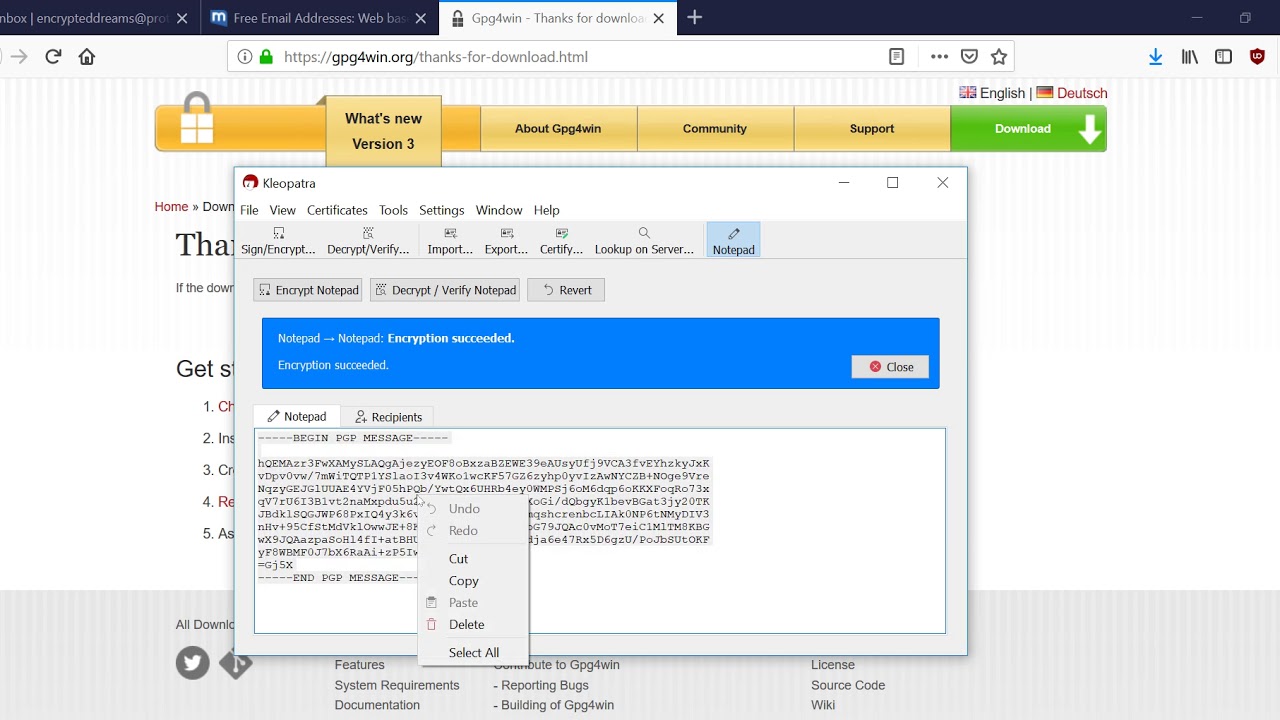Choose Delete from context menu

click(472, 625)
